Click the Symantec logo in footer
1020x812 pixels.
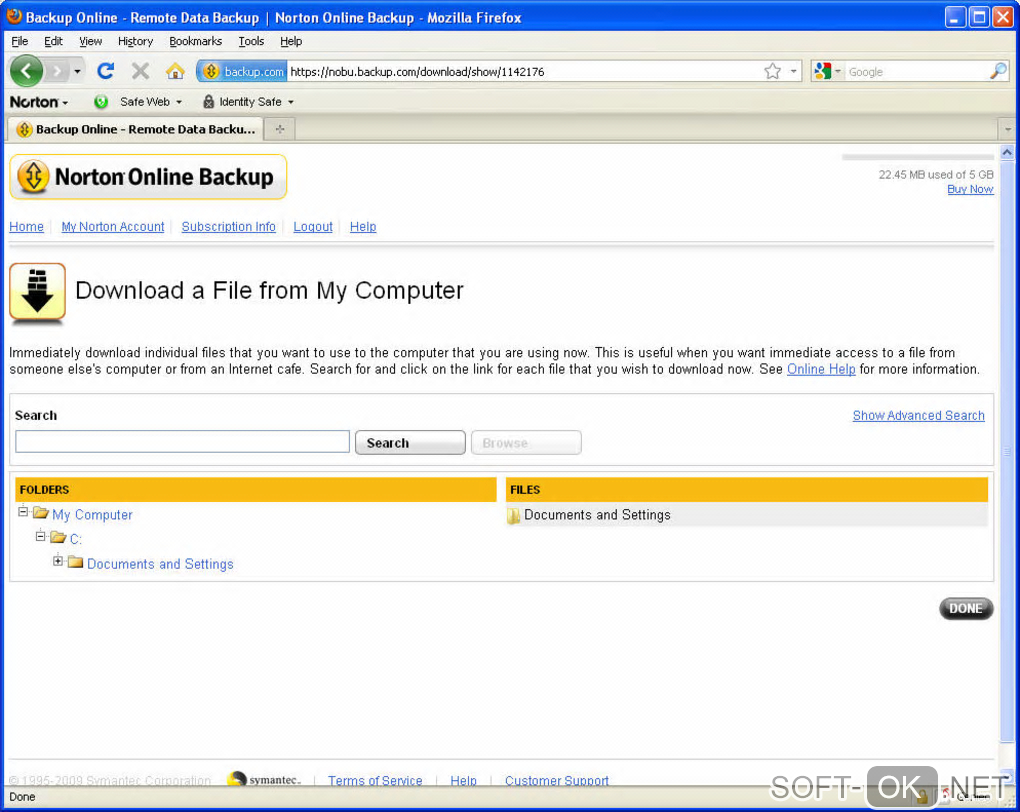(265, 779)
